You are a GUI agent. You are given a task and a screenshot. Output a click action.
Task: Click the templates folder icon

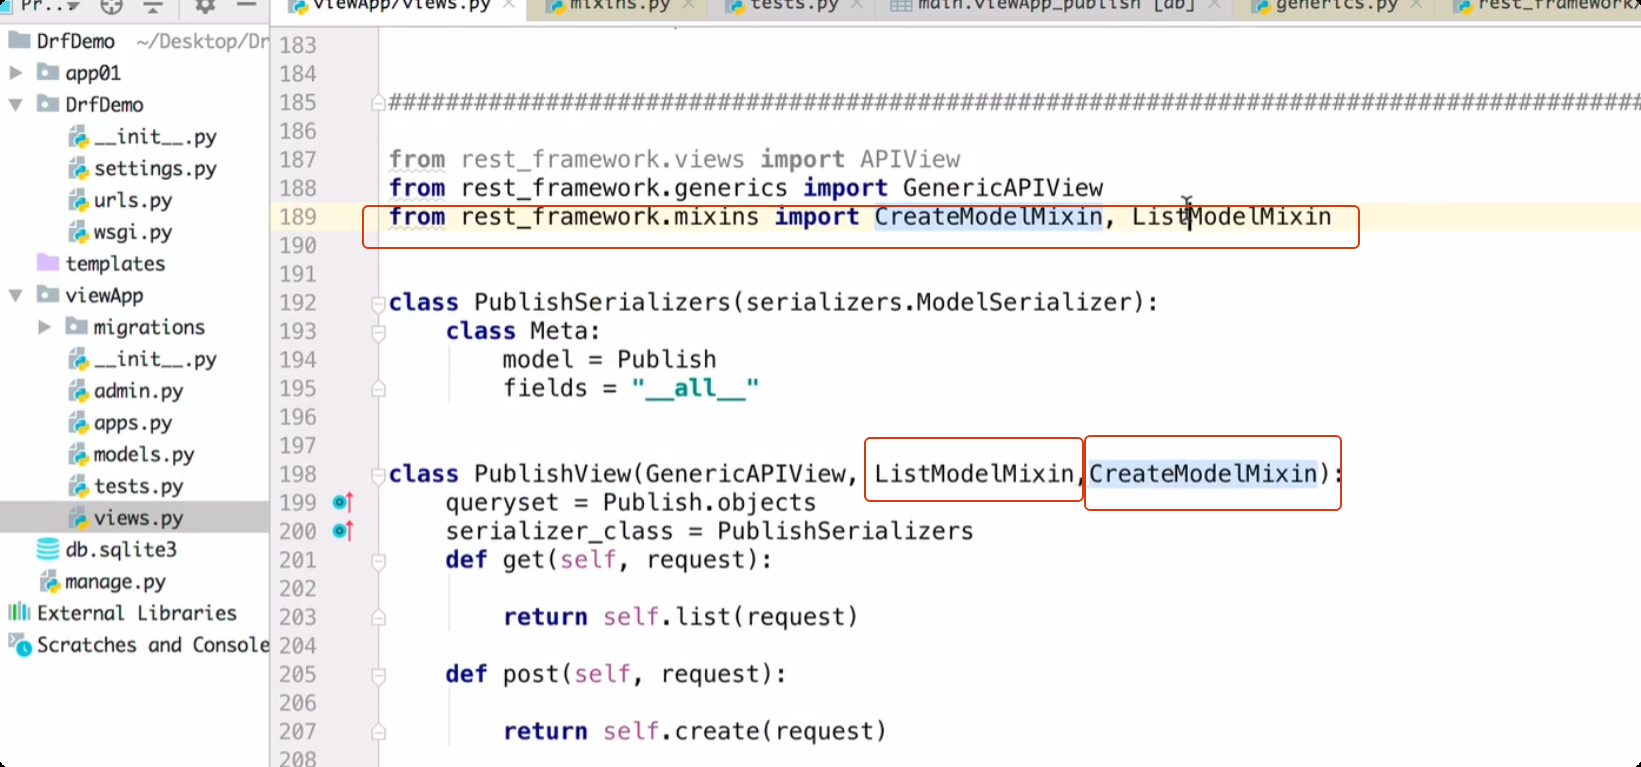pyautogui.click(x=48, y=263)
